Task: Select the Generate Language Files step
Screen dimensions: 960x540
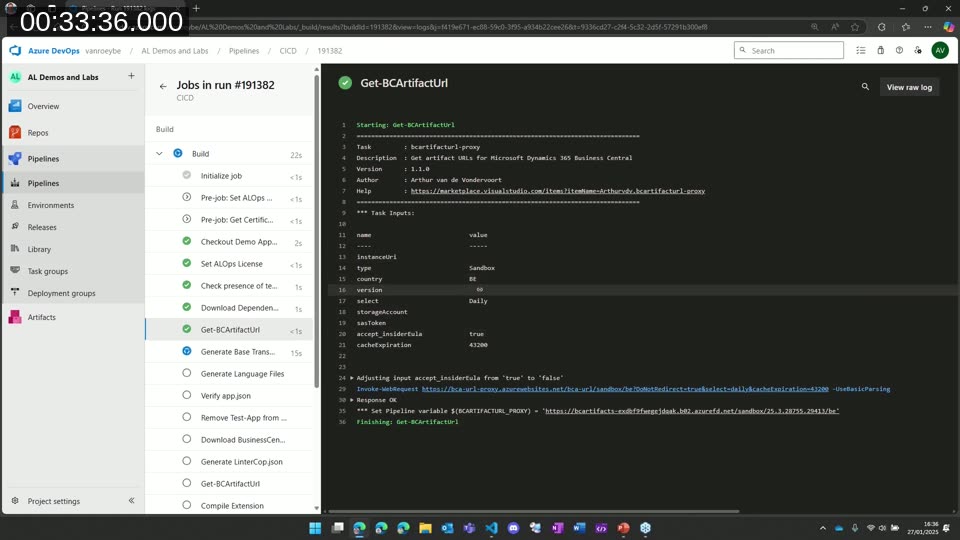Action: click(230, 373)
